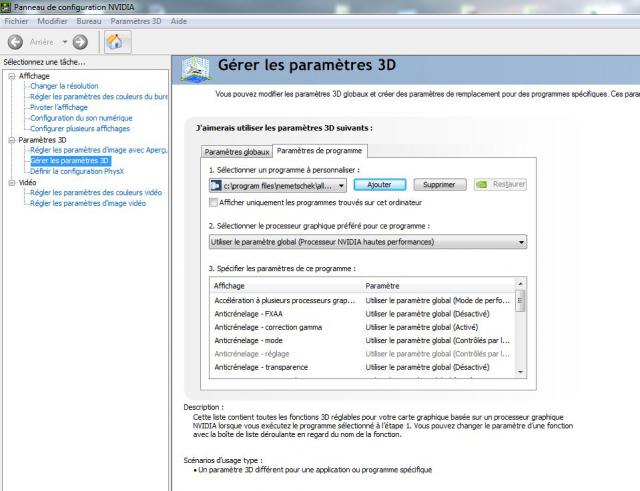Screen dimensions: 640x491
Task: Open the Back history dropdown arrow
Action: pos(64,42)
